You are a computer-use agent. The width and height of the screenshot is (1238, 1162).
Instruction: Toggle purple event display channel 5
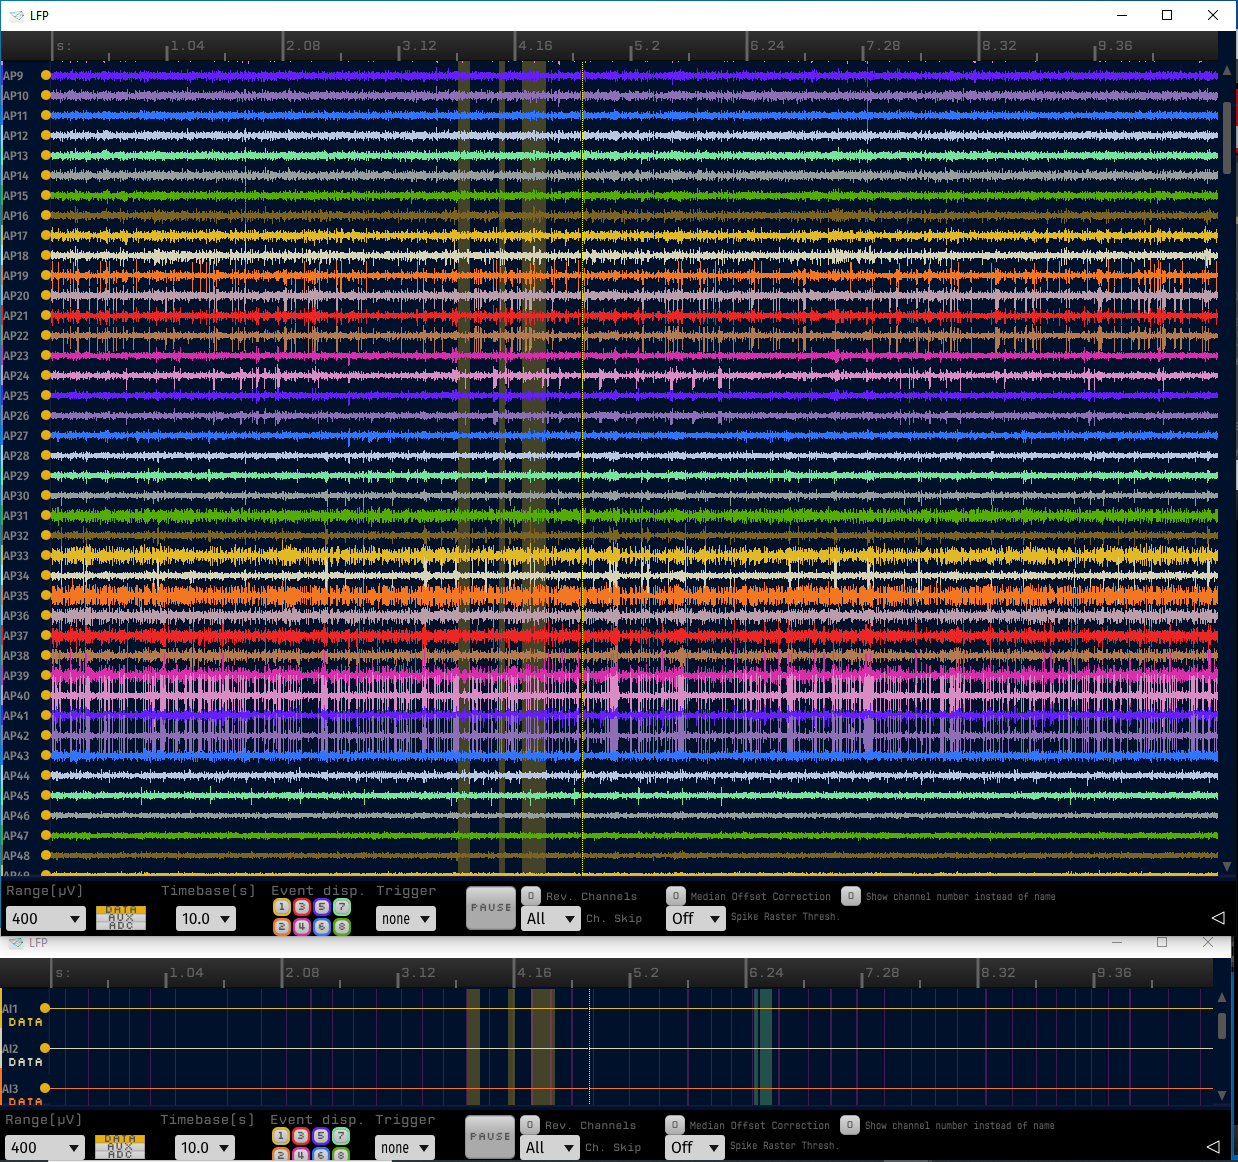[x=321, y=906]
